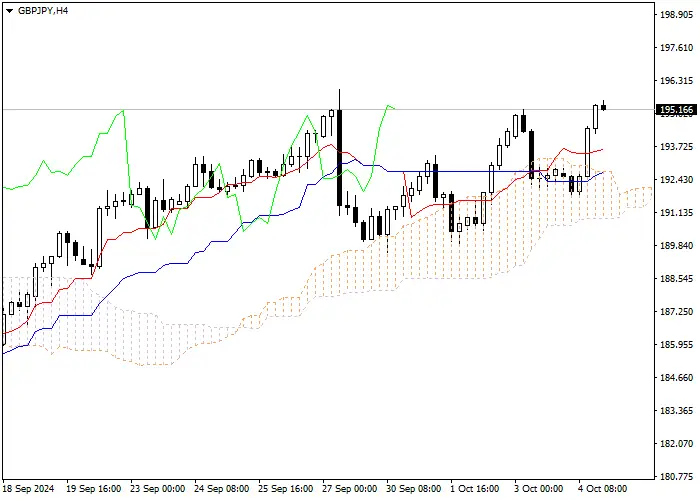Click the 198.905 price axis label
The image size is (700, 500).
pyautogui.click(x=676, y=15)
